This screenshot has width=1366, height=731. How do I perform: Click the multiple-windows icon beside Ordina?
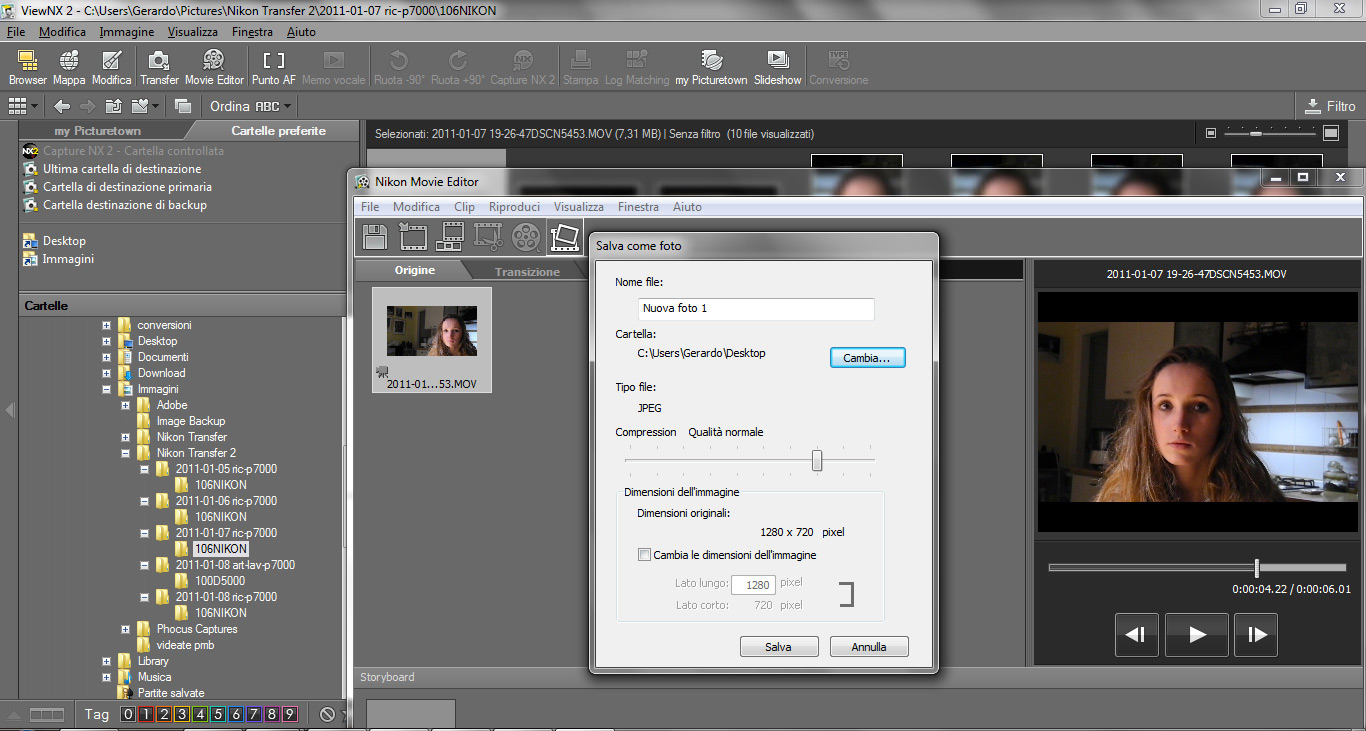(x=183, y=106)
